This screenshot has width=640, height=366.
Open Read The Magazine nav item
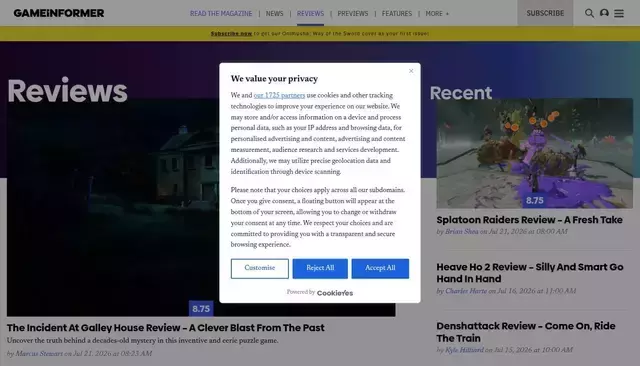(221, 13)
